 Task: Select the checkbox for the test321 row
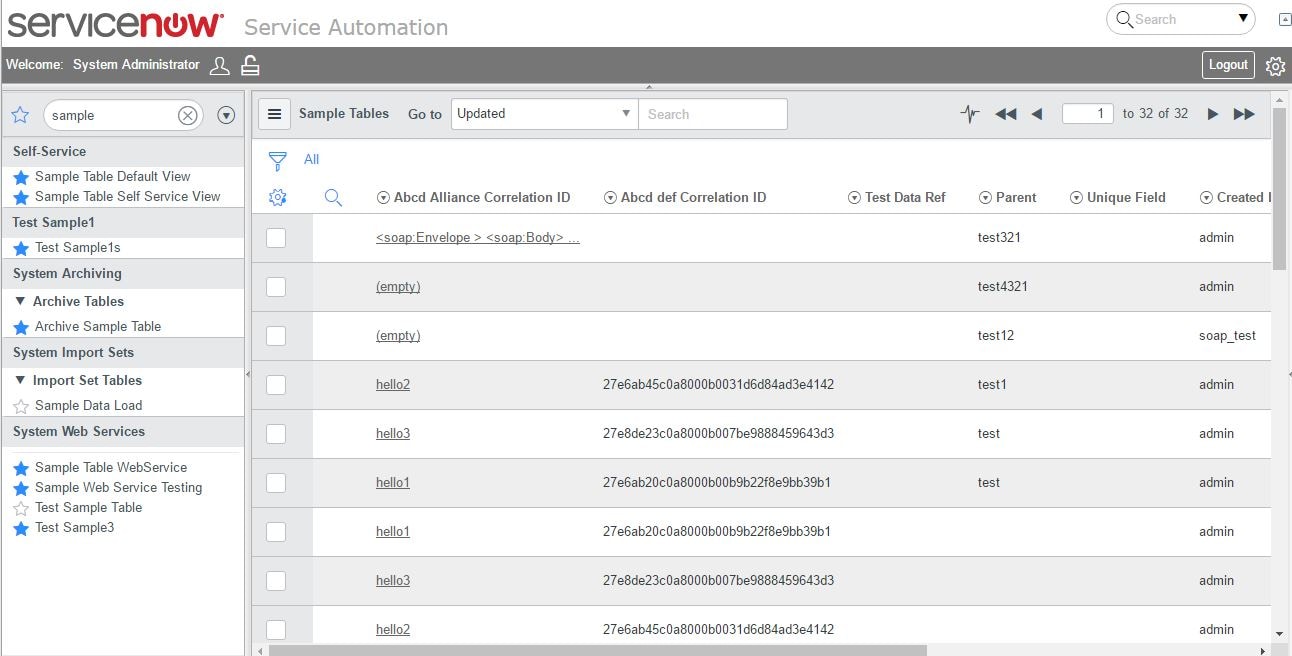[x=276, y=238]
